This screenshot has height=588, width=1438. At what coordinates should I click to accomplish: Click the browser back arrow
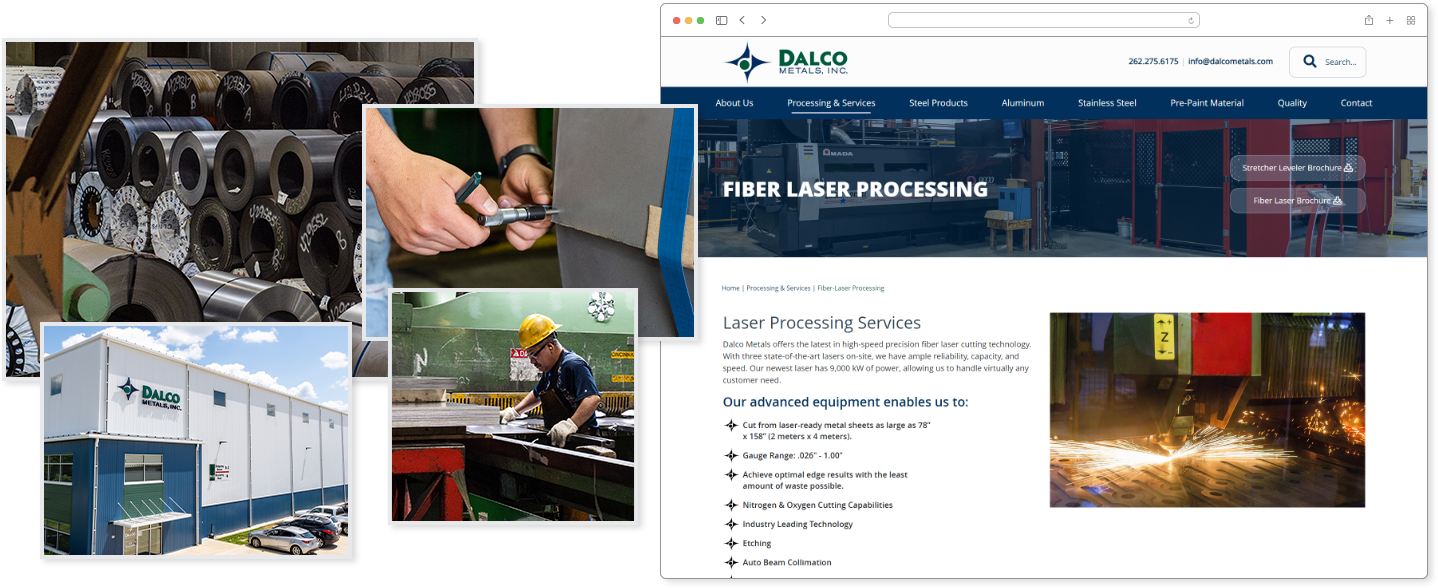pos(742,19)
